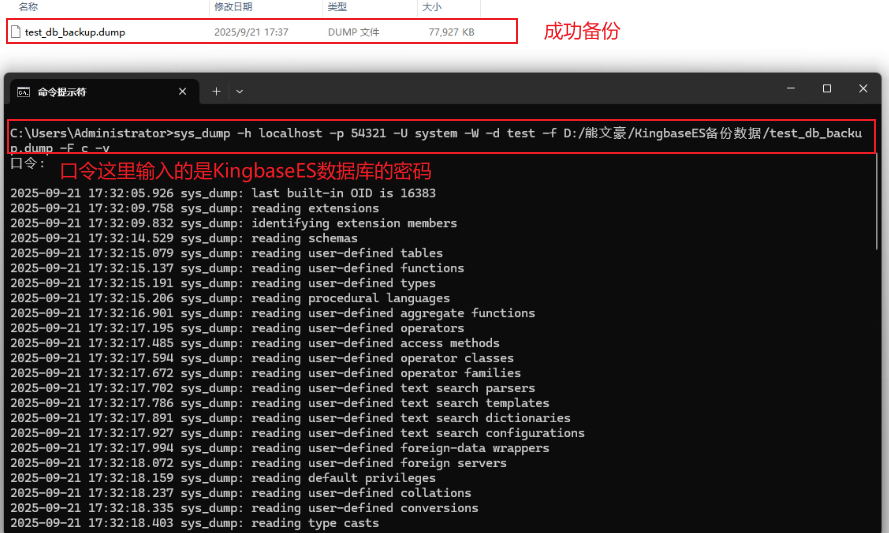Click the 'reading default privileges' line
Viewport: 889px width, 533px height.
(x=223, y=478)
